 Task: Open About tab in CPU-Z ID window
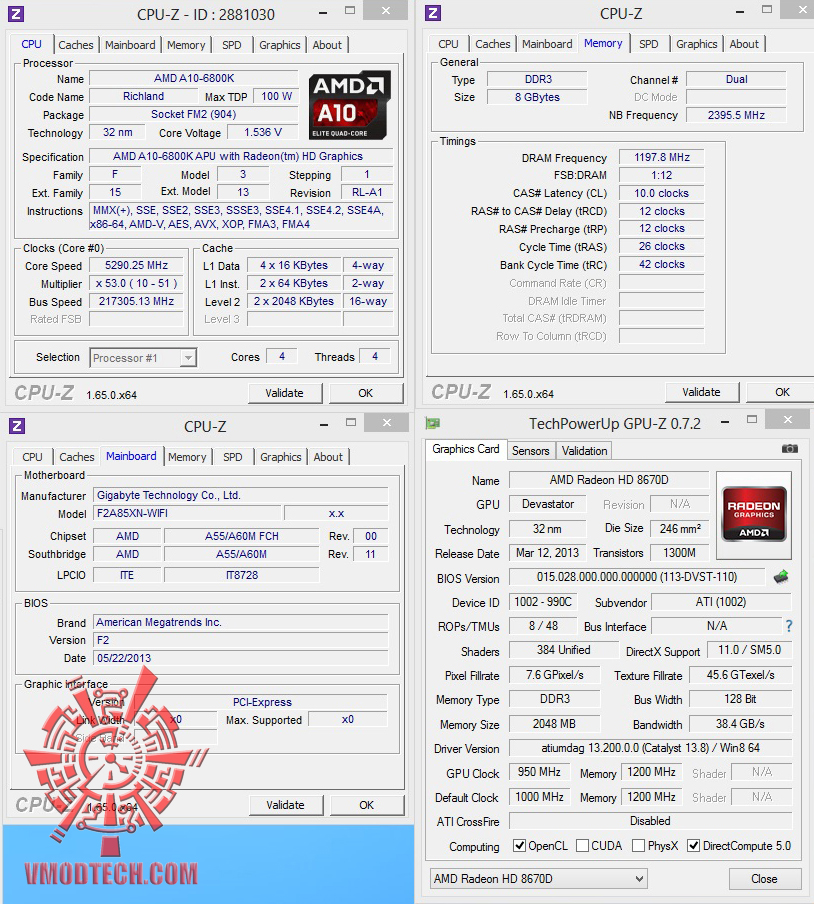pyautogui.click(x=327, y=45)
